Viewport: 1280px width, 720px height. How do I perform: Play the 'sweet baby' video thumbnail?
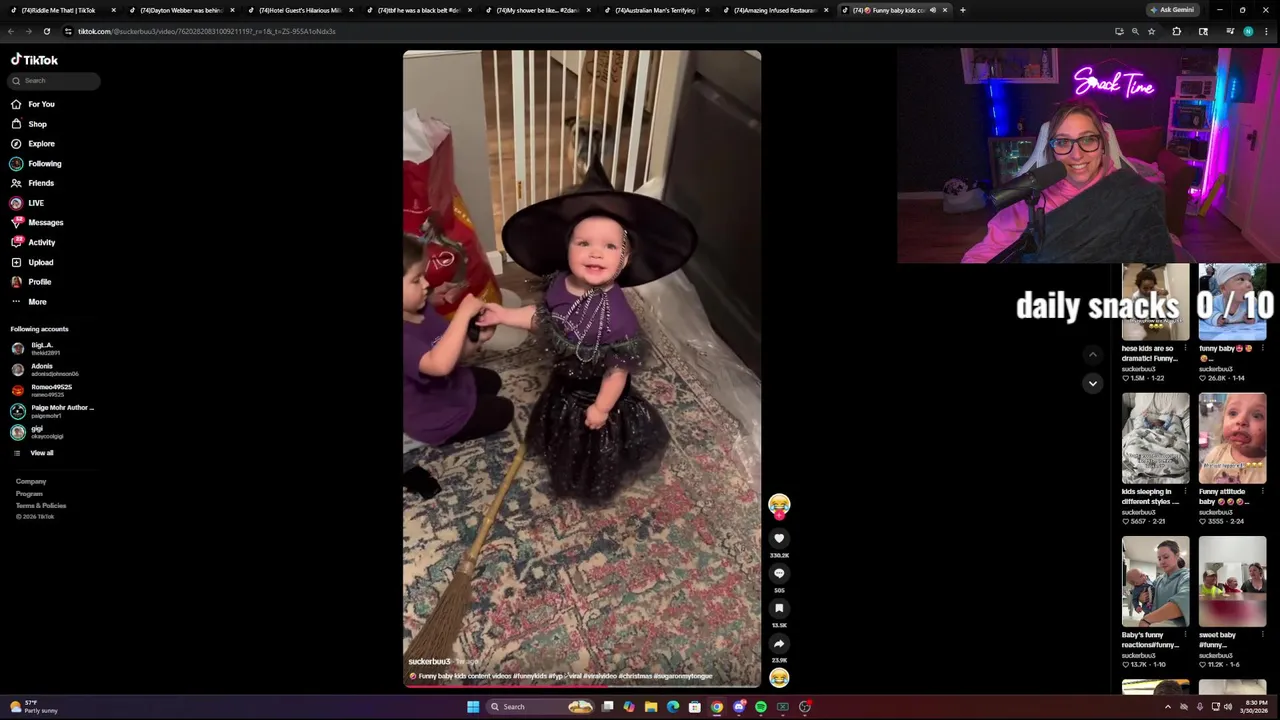[x=1232, y=581]
